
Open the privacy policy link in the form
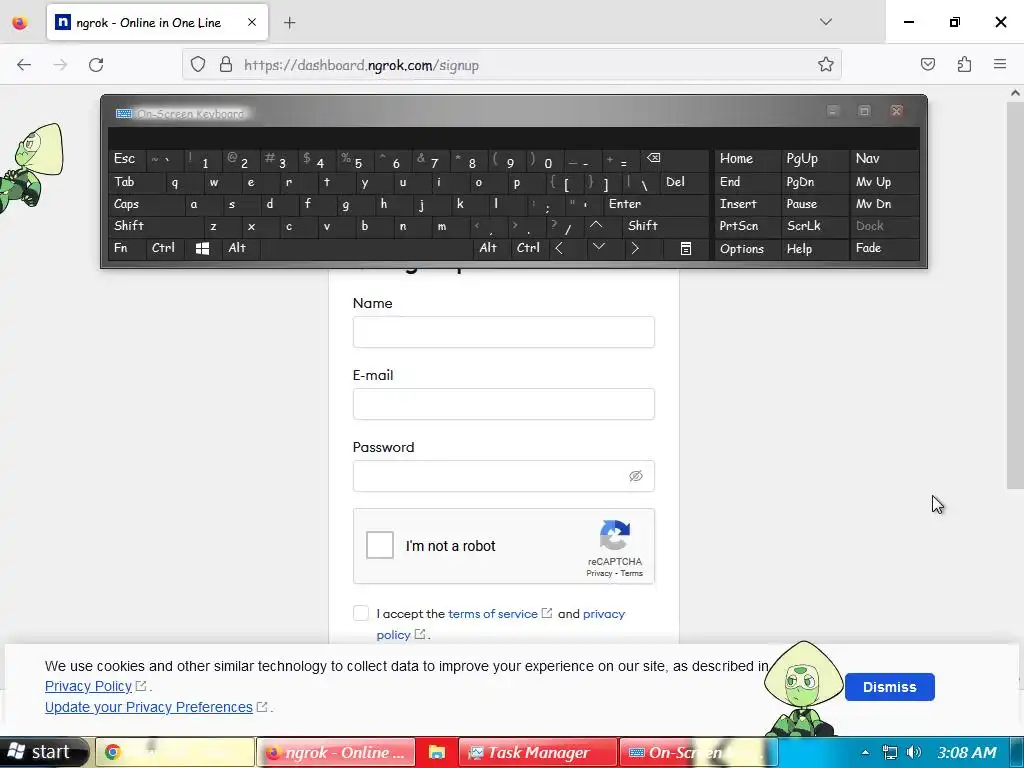[603, 614]
